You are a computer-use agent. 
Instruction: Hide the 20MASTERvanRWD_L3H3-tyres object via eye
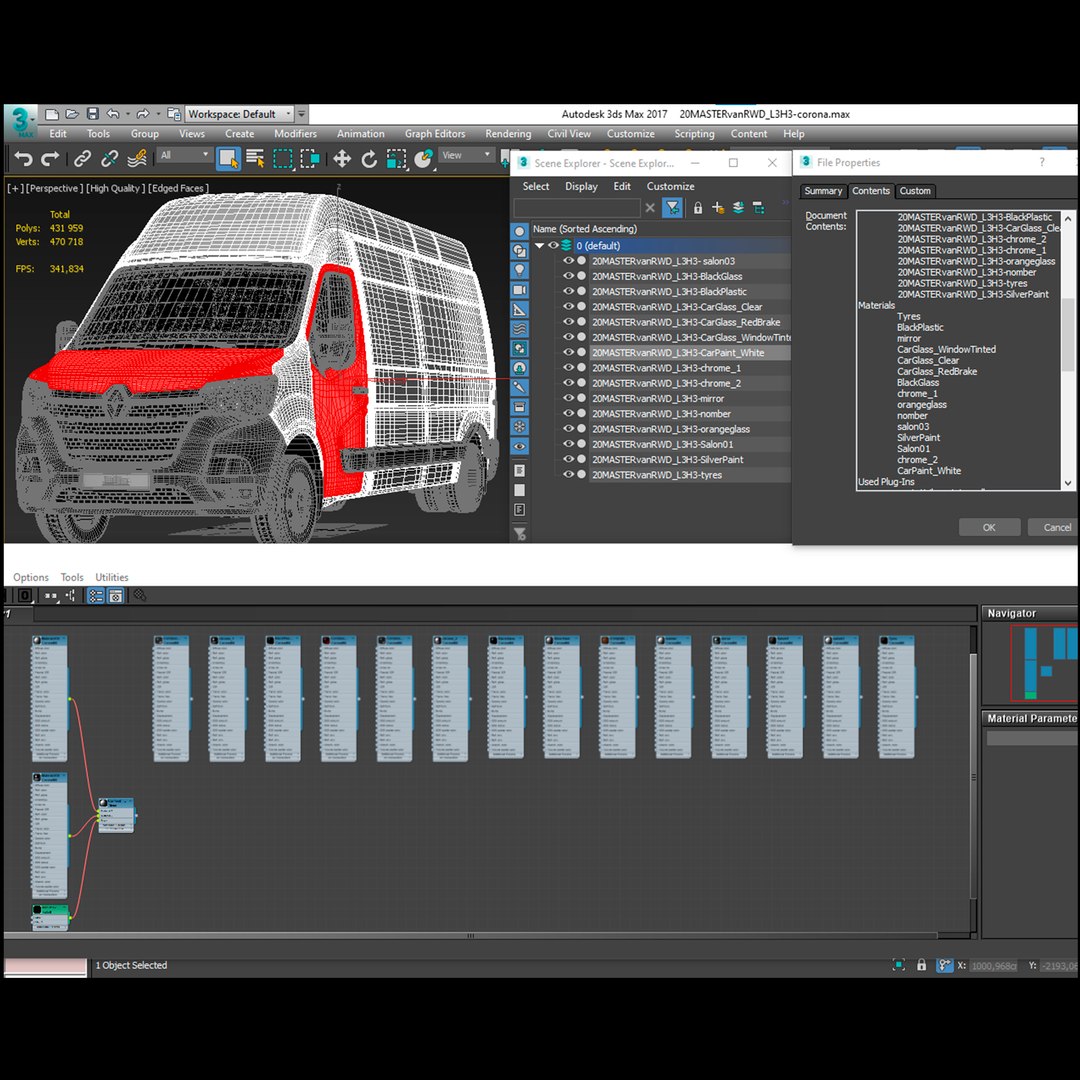click(568, 475)
